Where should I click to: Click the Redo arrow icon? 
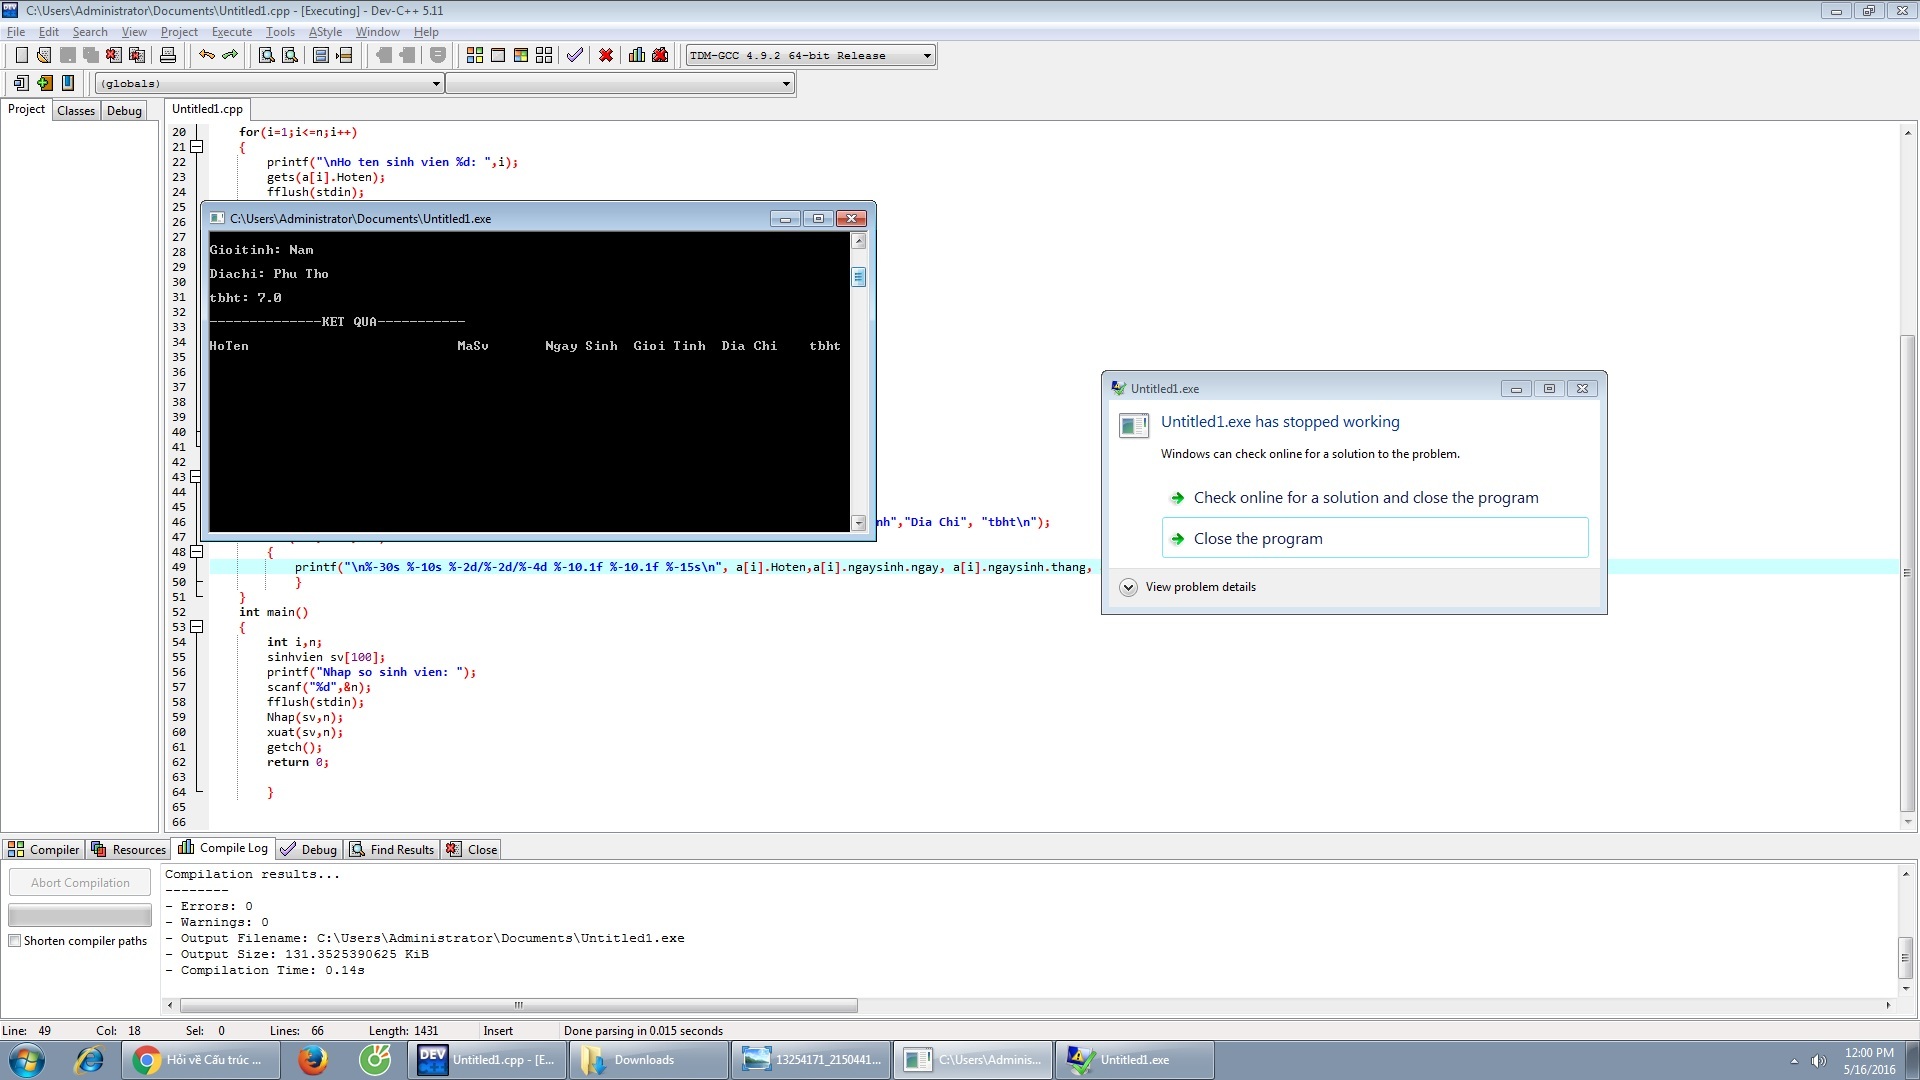point(230,55)
